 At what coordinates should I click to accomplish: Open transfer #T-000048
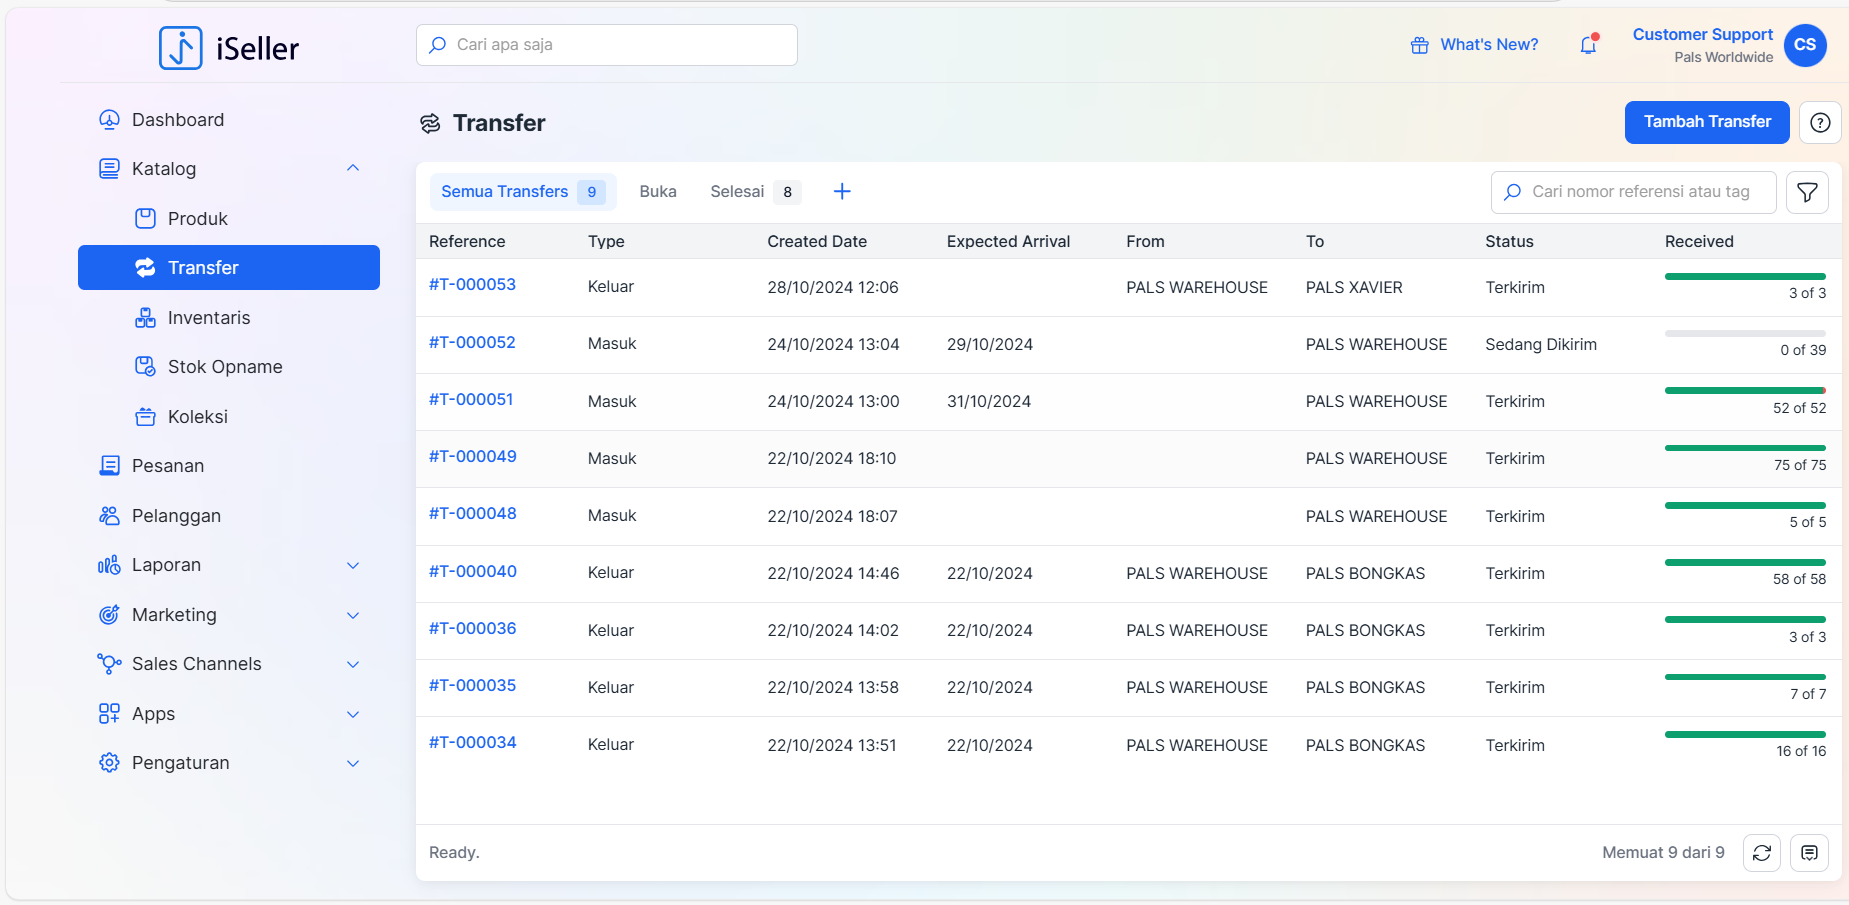pyautogui.click(x=473, y=514)
